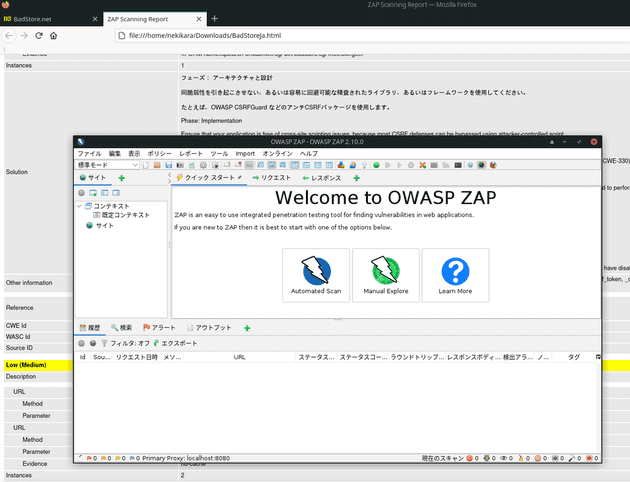Open the ヘルプ menu
The image size is (630, 482).
tap(309, 154)
